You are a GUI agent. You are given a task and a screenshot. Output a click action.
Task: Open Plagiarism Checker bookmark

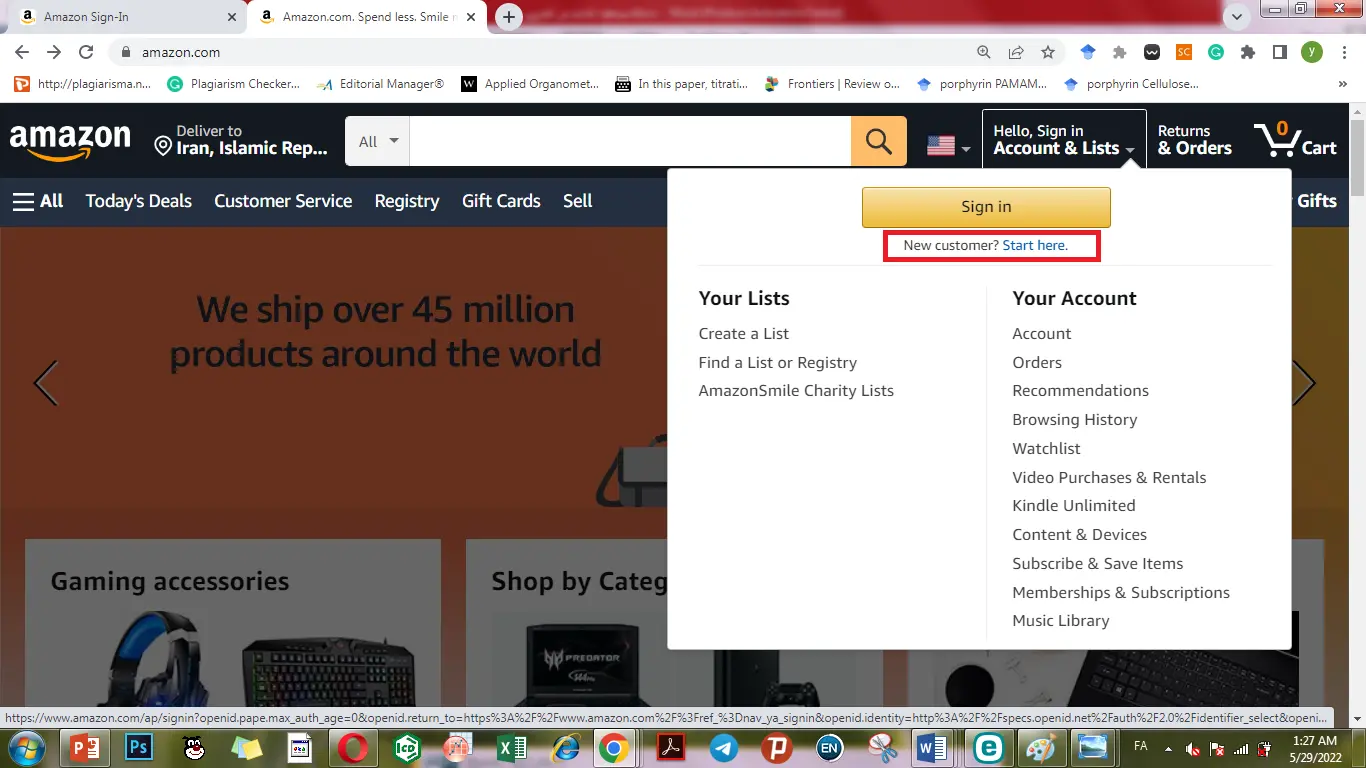click(x=234, y=84)
